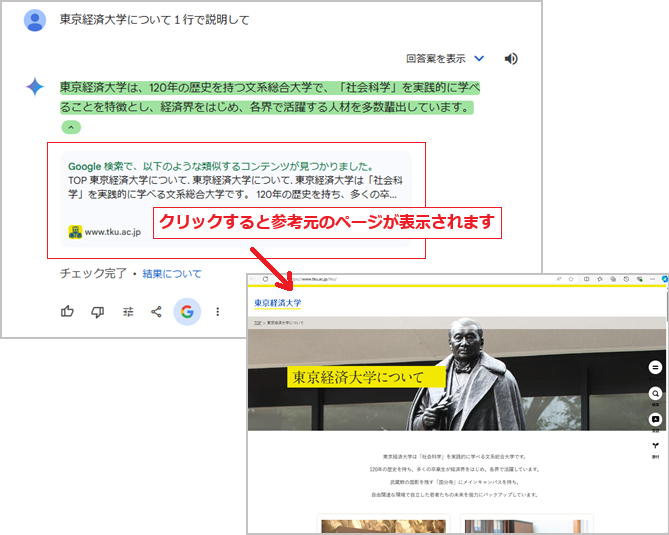Click the Copilot icon in browser corner
Screen dimensions: 669x535
point(665,279)
